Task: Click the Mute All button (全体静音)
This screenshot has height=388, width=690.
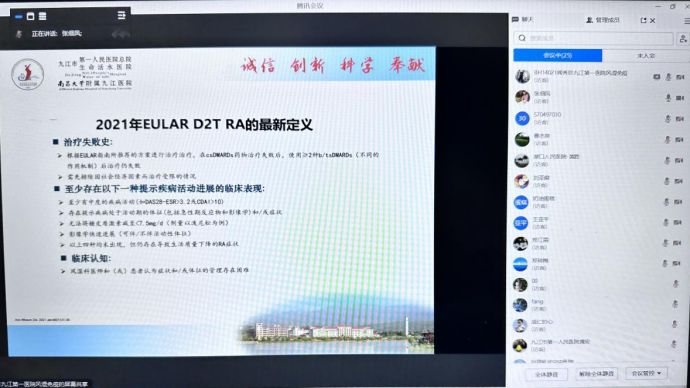Action: click(x=546, y=374)
